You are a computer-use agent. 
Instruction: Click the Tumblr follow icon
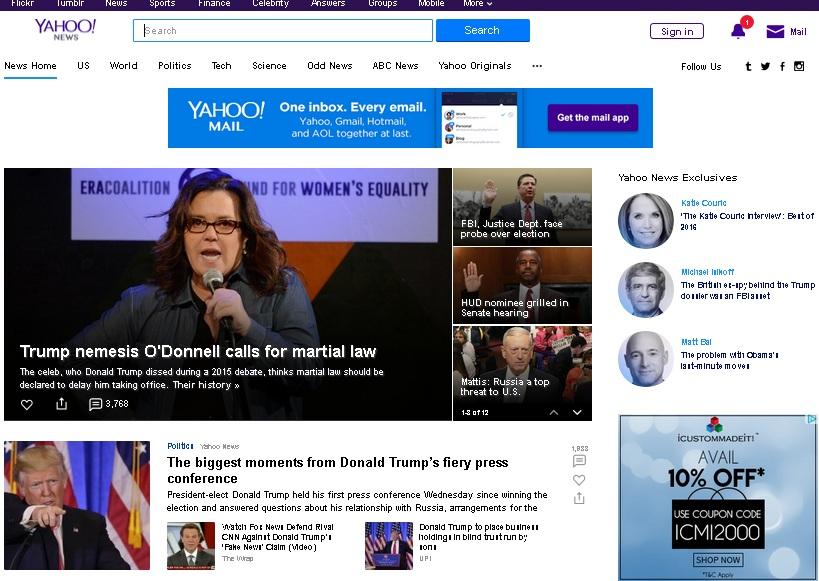[x=748, y=65]
